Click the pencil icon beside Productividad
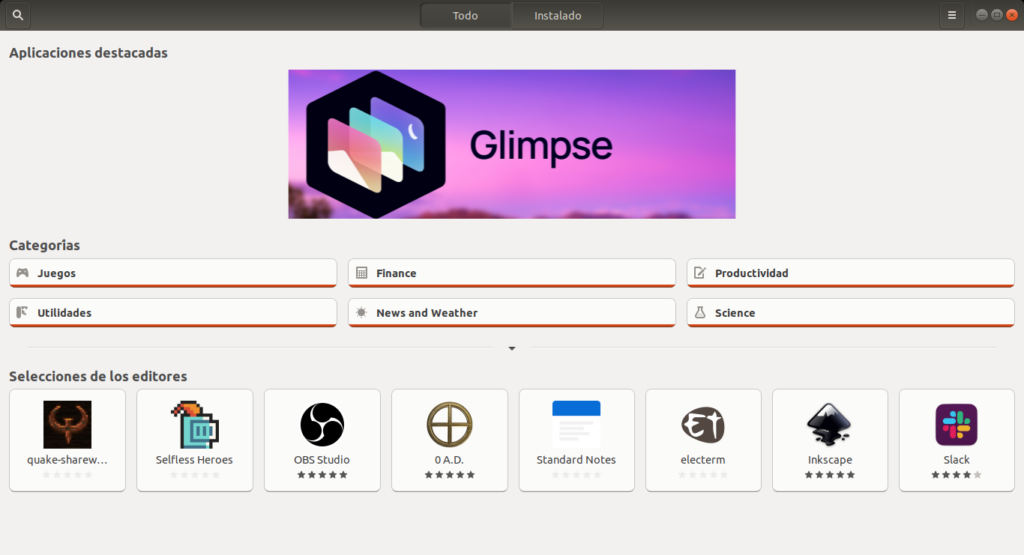The image size is (1024, 555). click(699, 273)
